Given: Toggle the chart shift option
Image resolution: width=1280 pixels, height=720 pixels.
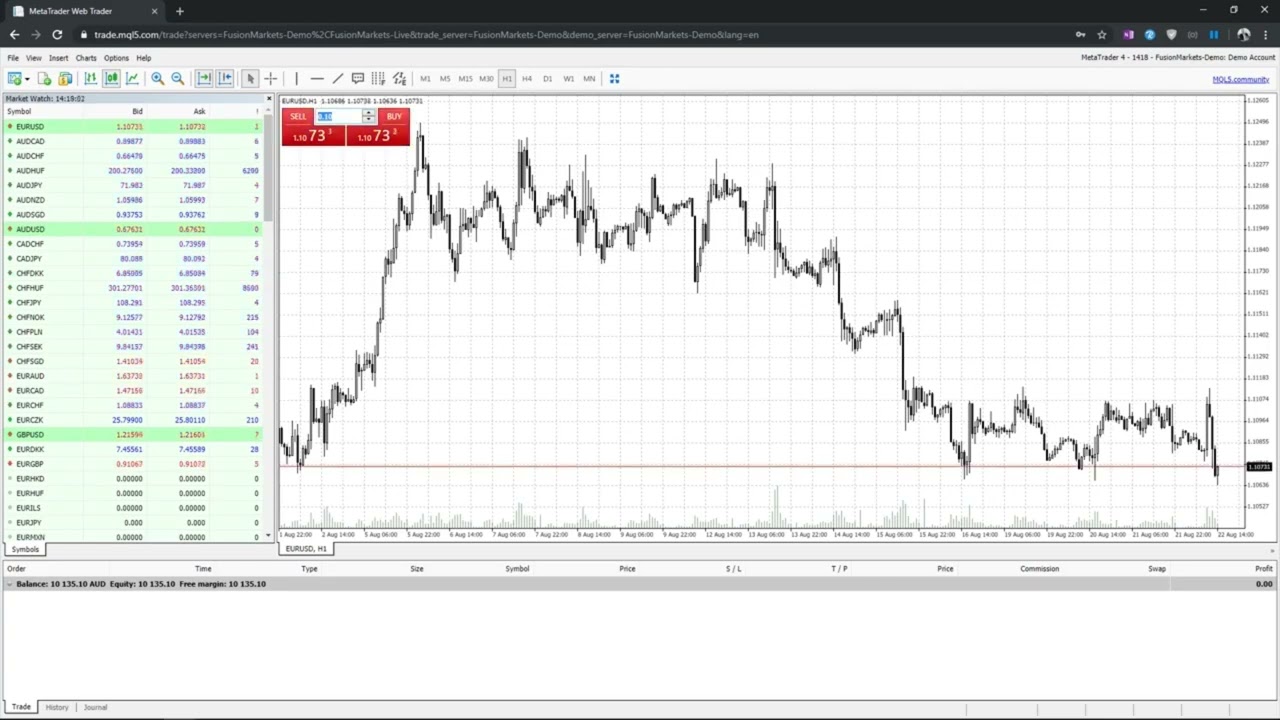Looking at the screenshot, I should [x=225, y=78].
